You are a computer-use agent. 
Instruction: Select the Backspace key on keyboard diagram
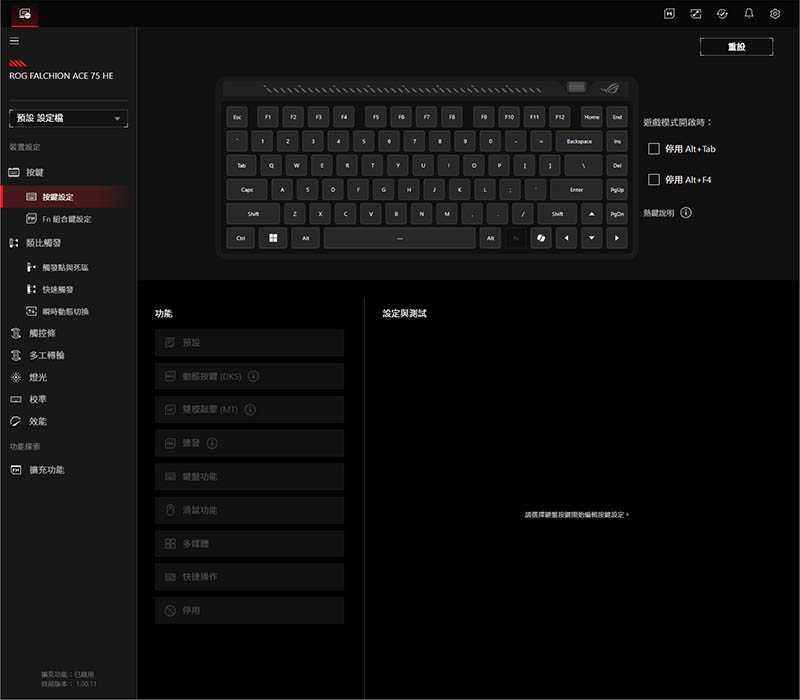point(579,142)
